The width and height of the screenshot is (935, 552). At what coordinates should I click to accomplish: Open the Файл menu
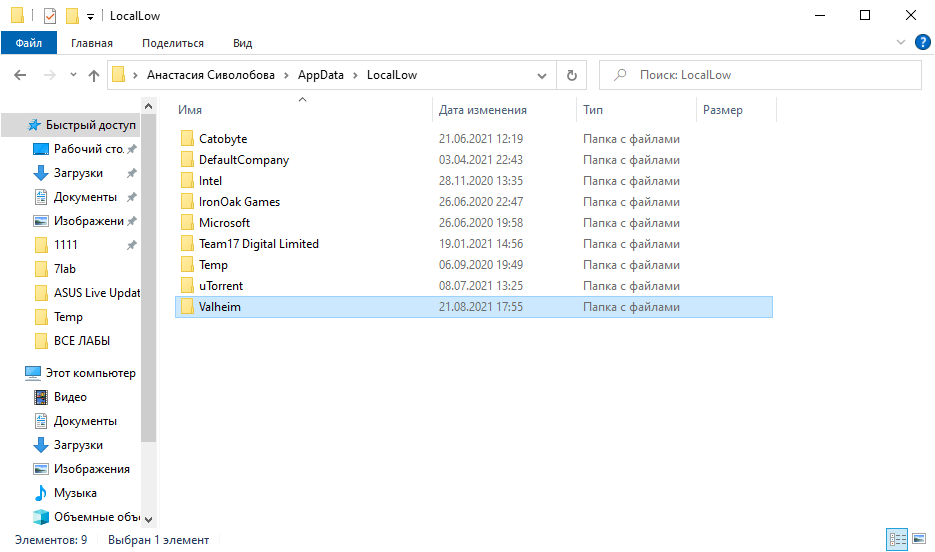coord(29,43)
